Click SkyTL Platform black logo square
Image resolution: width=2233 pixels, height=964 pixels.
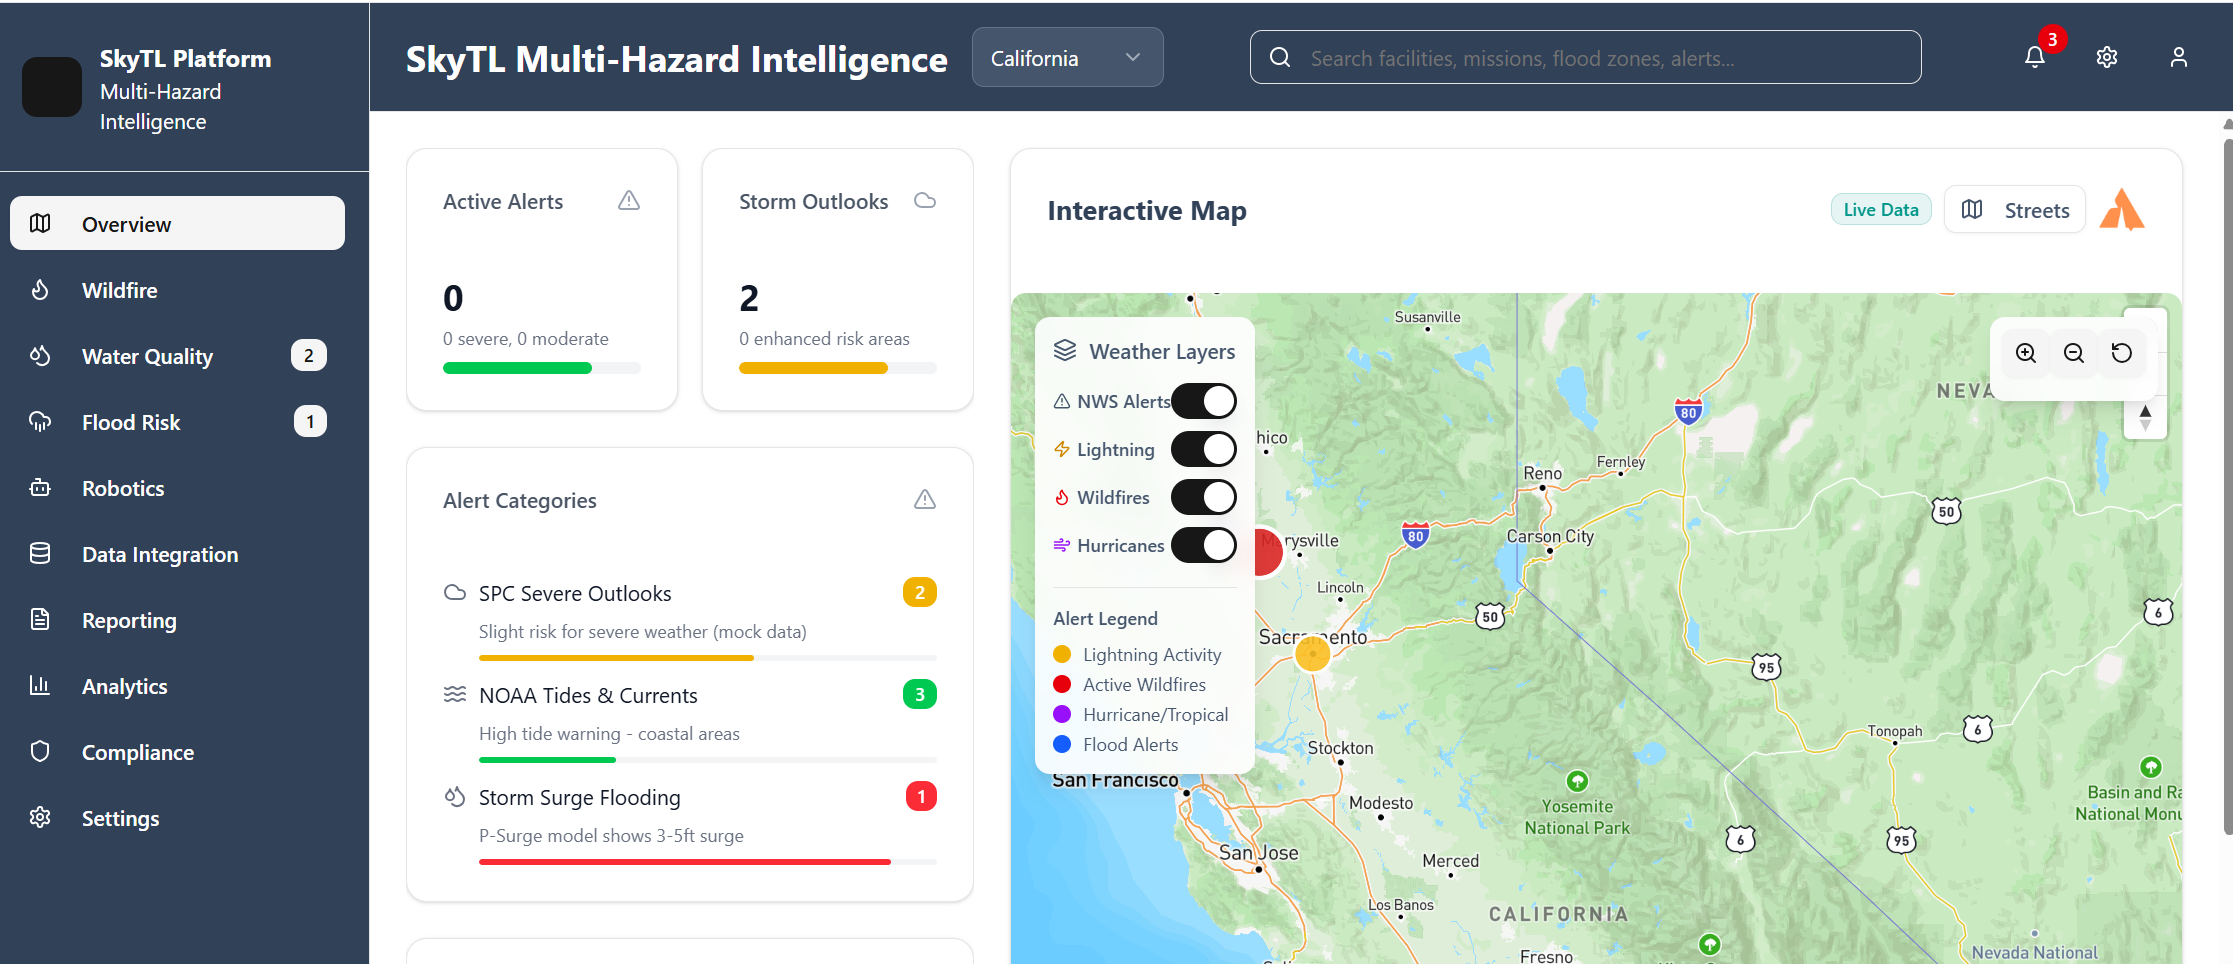click(x=52, y=87)
